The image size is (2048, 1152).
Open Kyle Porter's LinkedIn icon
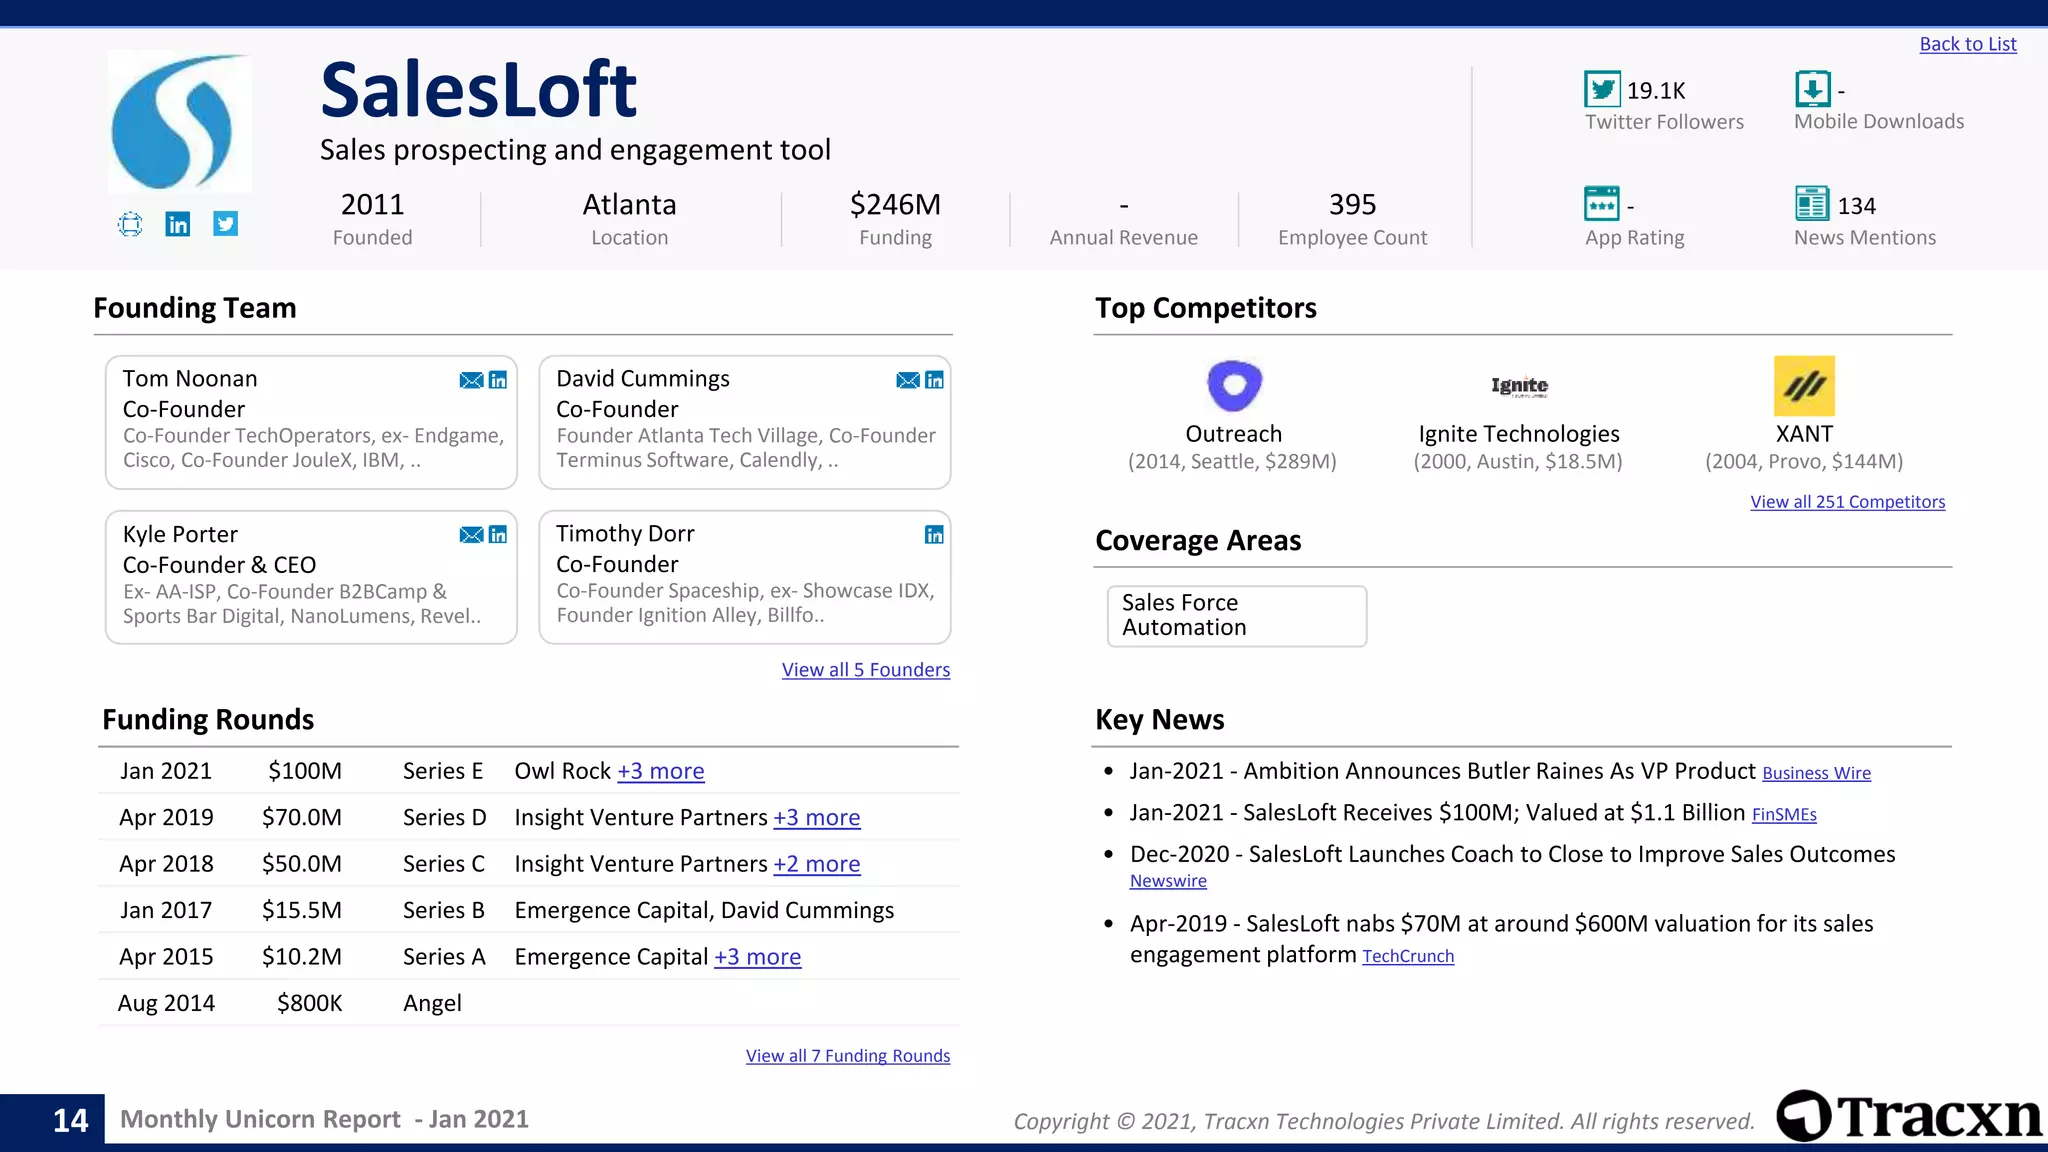click(498, 535)
